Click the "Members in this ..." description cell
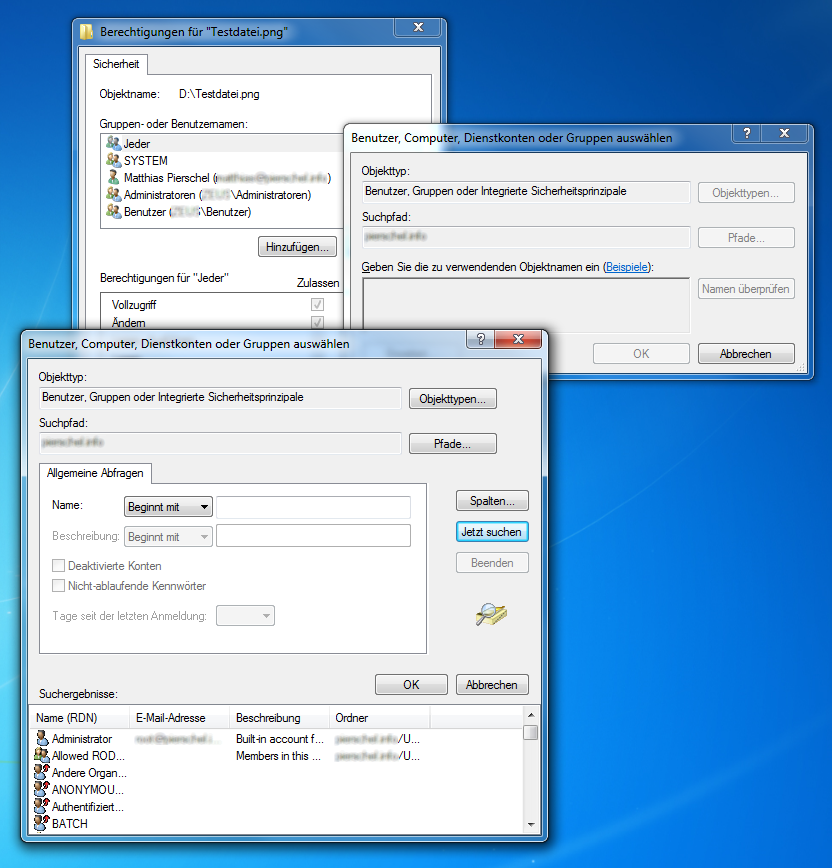Viewport: 832px width, 868px height. pyautogui.click(x=278, y=756)
